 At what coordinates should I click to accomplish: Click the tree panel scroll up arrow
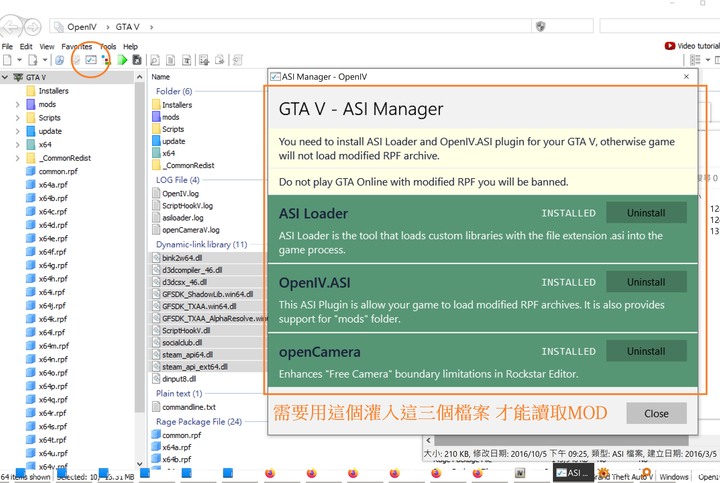click(x=140, y=77)
